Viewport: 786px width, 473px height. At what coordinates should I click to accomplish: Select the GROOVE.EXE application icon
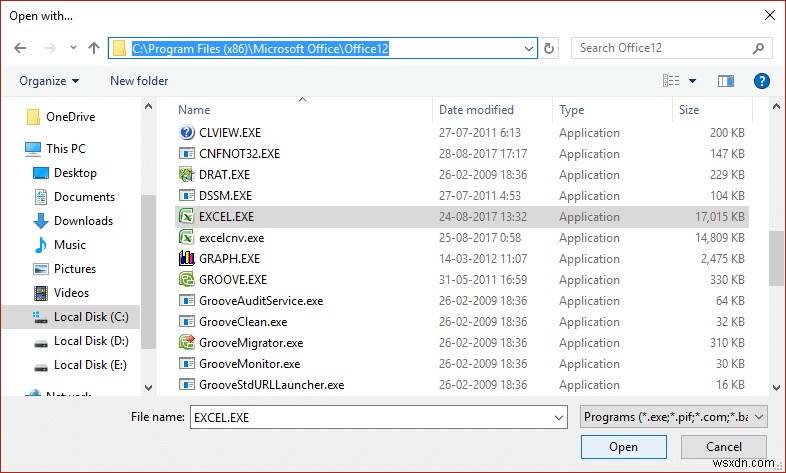click(186, 280)
